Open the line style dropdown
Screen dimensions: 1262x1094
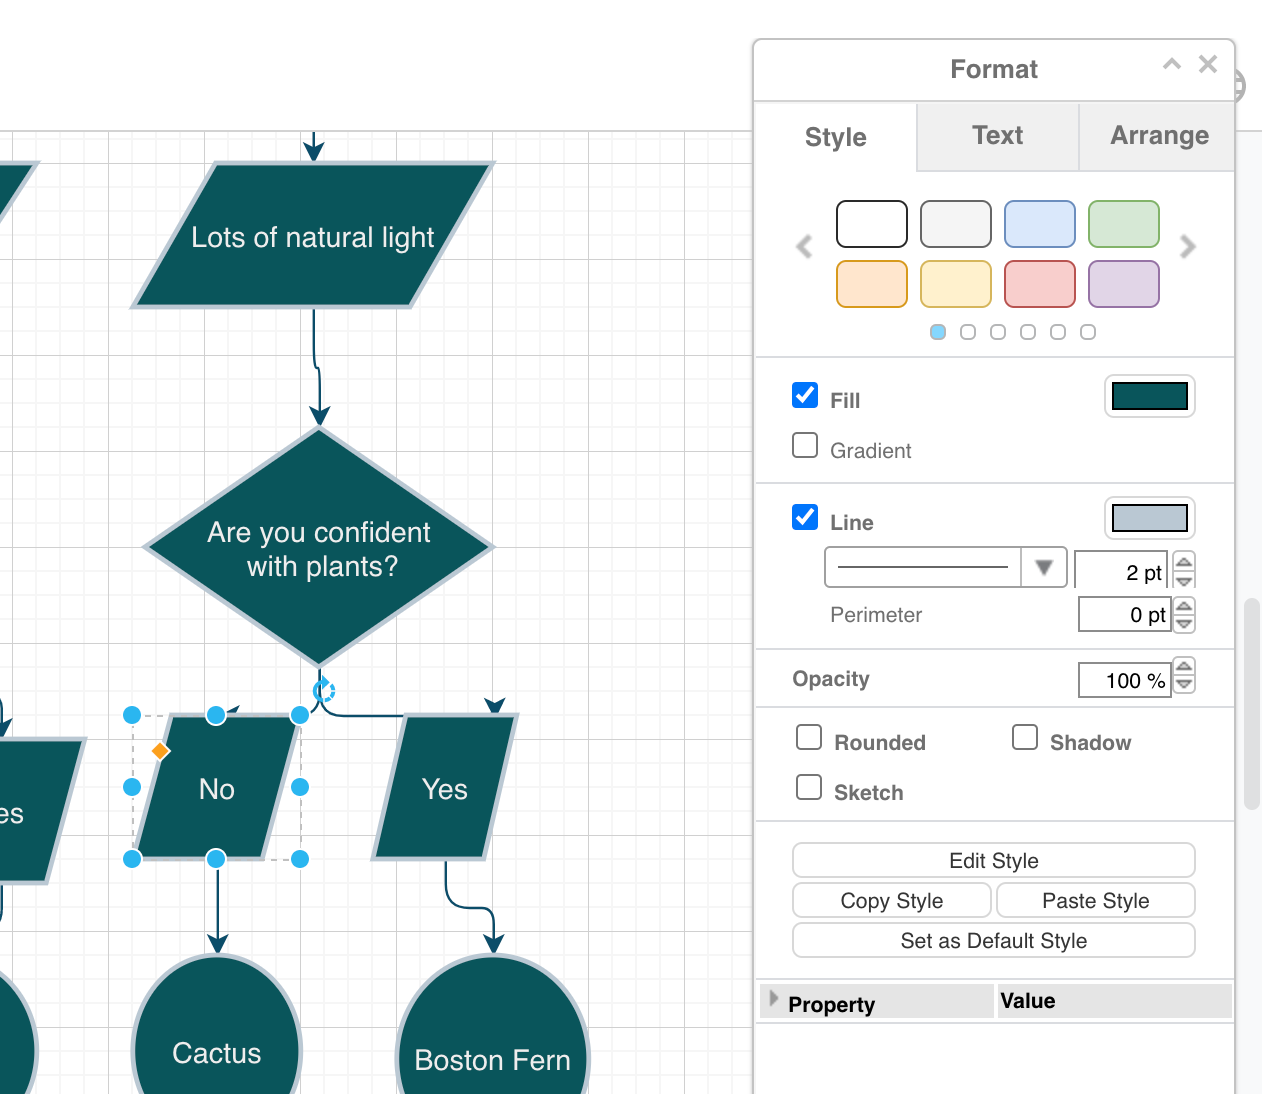tap(1043, 567)
